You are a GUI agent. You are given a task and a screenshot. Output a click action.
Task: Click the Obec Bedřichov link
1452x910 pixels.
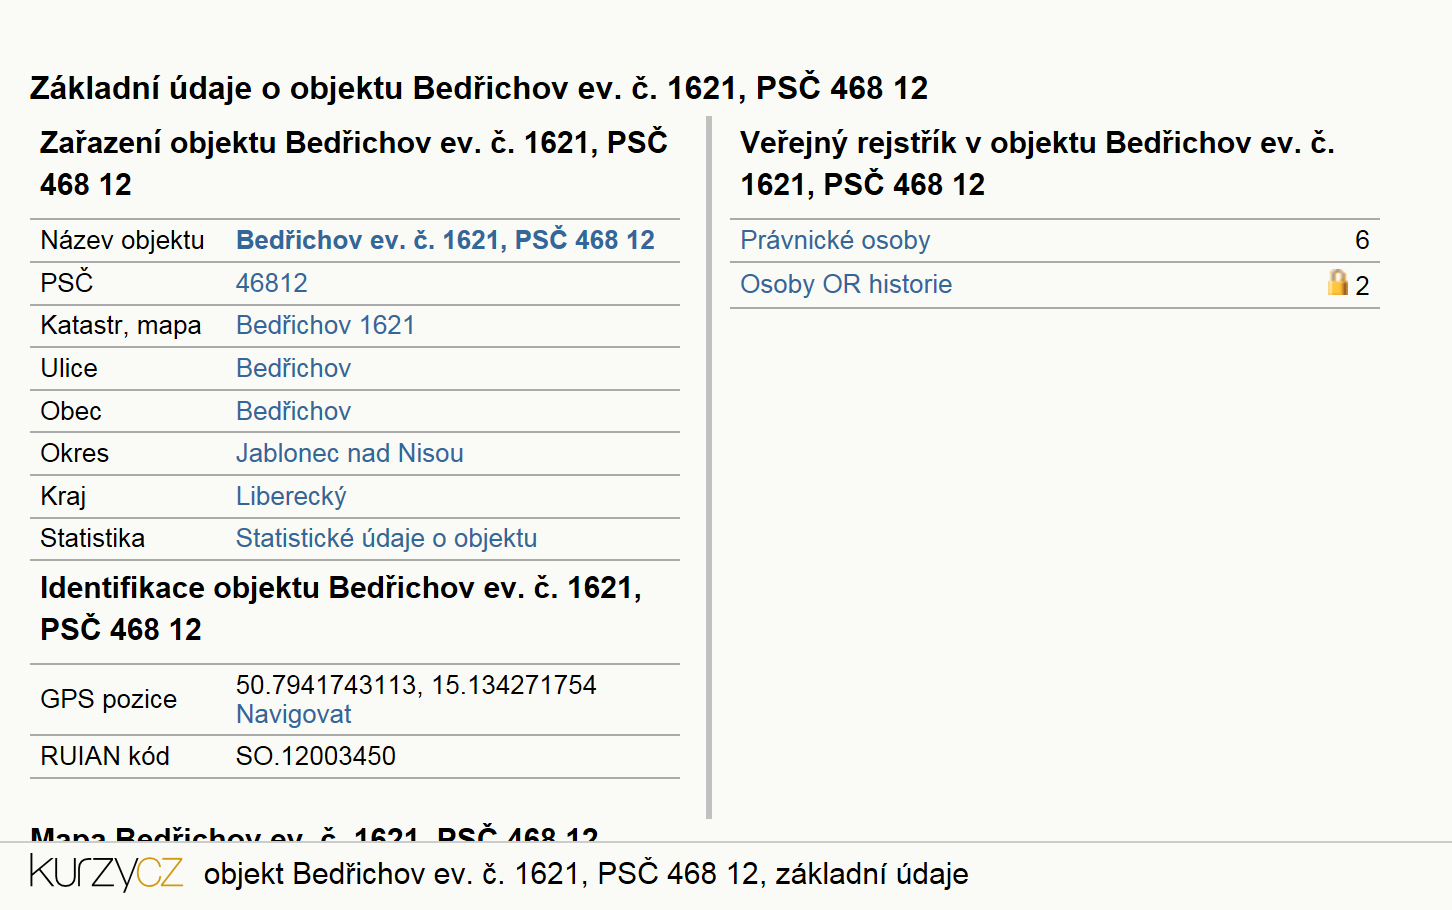tap(293, 412)
